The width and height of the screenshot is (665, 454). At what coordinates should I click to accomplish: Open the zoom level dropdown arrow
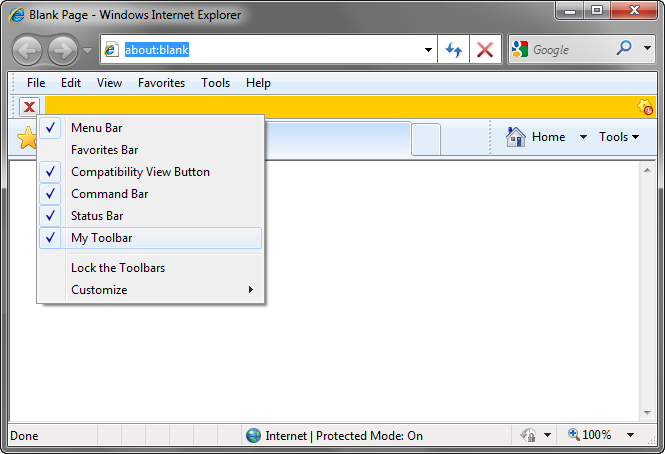pyautogui.click(x=630, y=435)
